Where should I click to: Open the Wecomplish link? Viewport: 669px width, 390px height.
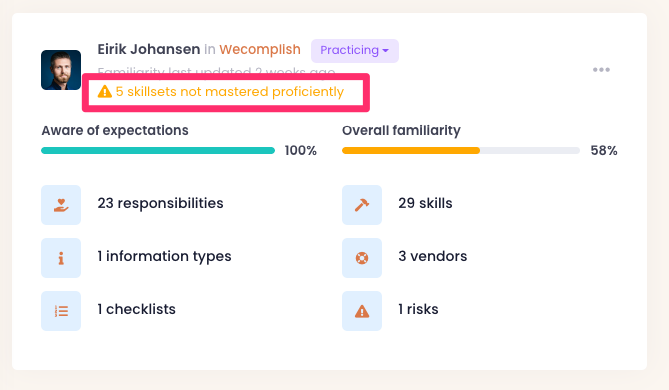coord(260,49)
